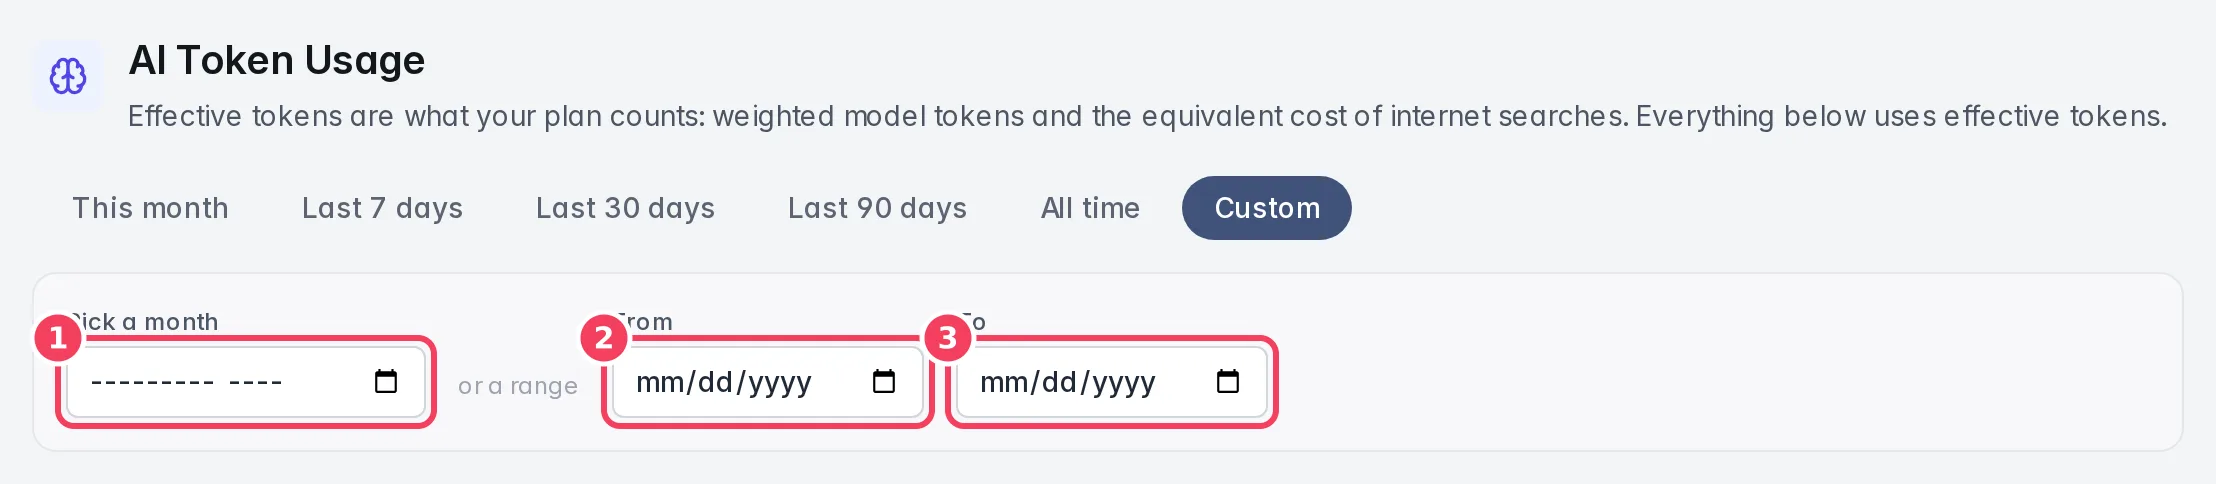The height and width of the screenshot is (484, 2216).
Task: Select the Custom range pill
Action: (1267, 208)
